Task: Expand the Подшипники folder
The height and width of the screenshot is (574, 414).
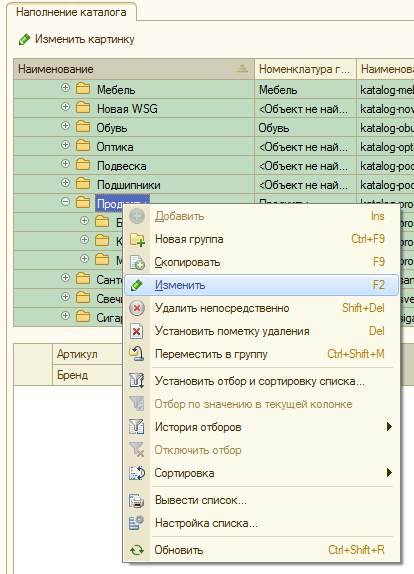Action: coord(65,183)
